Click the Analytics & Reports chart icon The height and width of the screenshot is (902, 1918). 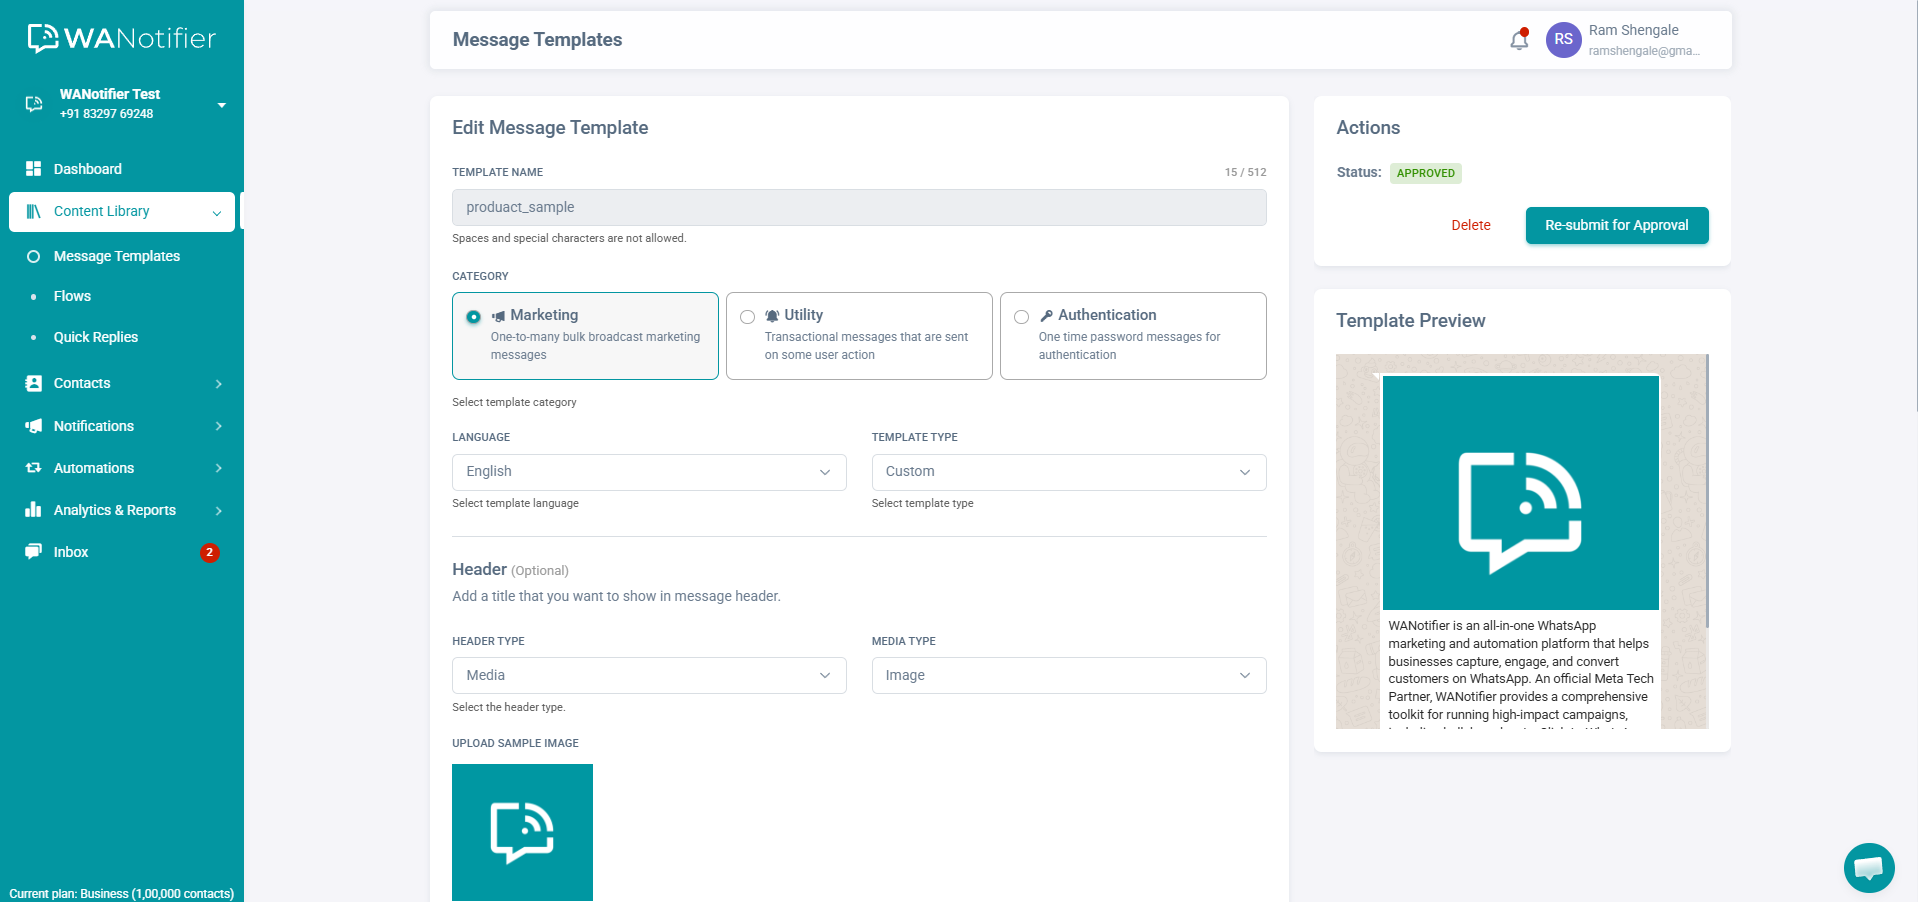(34, 510)
